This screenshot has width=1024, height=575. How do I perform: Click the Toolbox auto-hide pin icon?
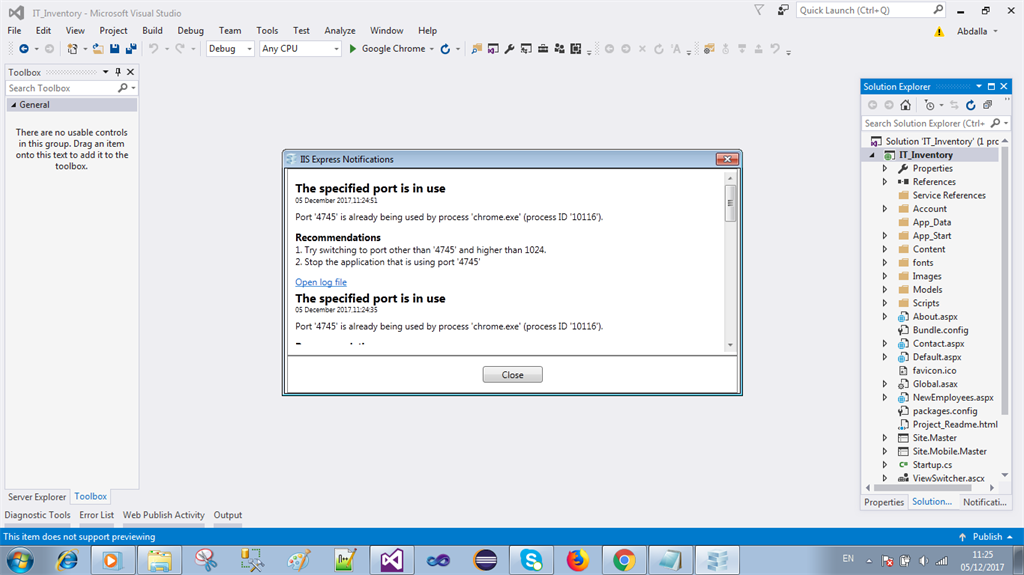coord(118,72)
